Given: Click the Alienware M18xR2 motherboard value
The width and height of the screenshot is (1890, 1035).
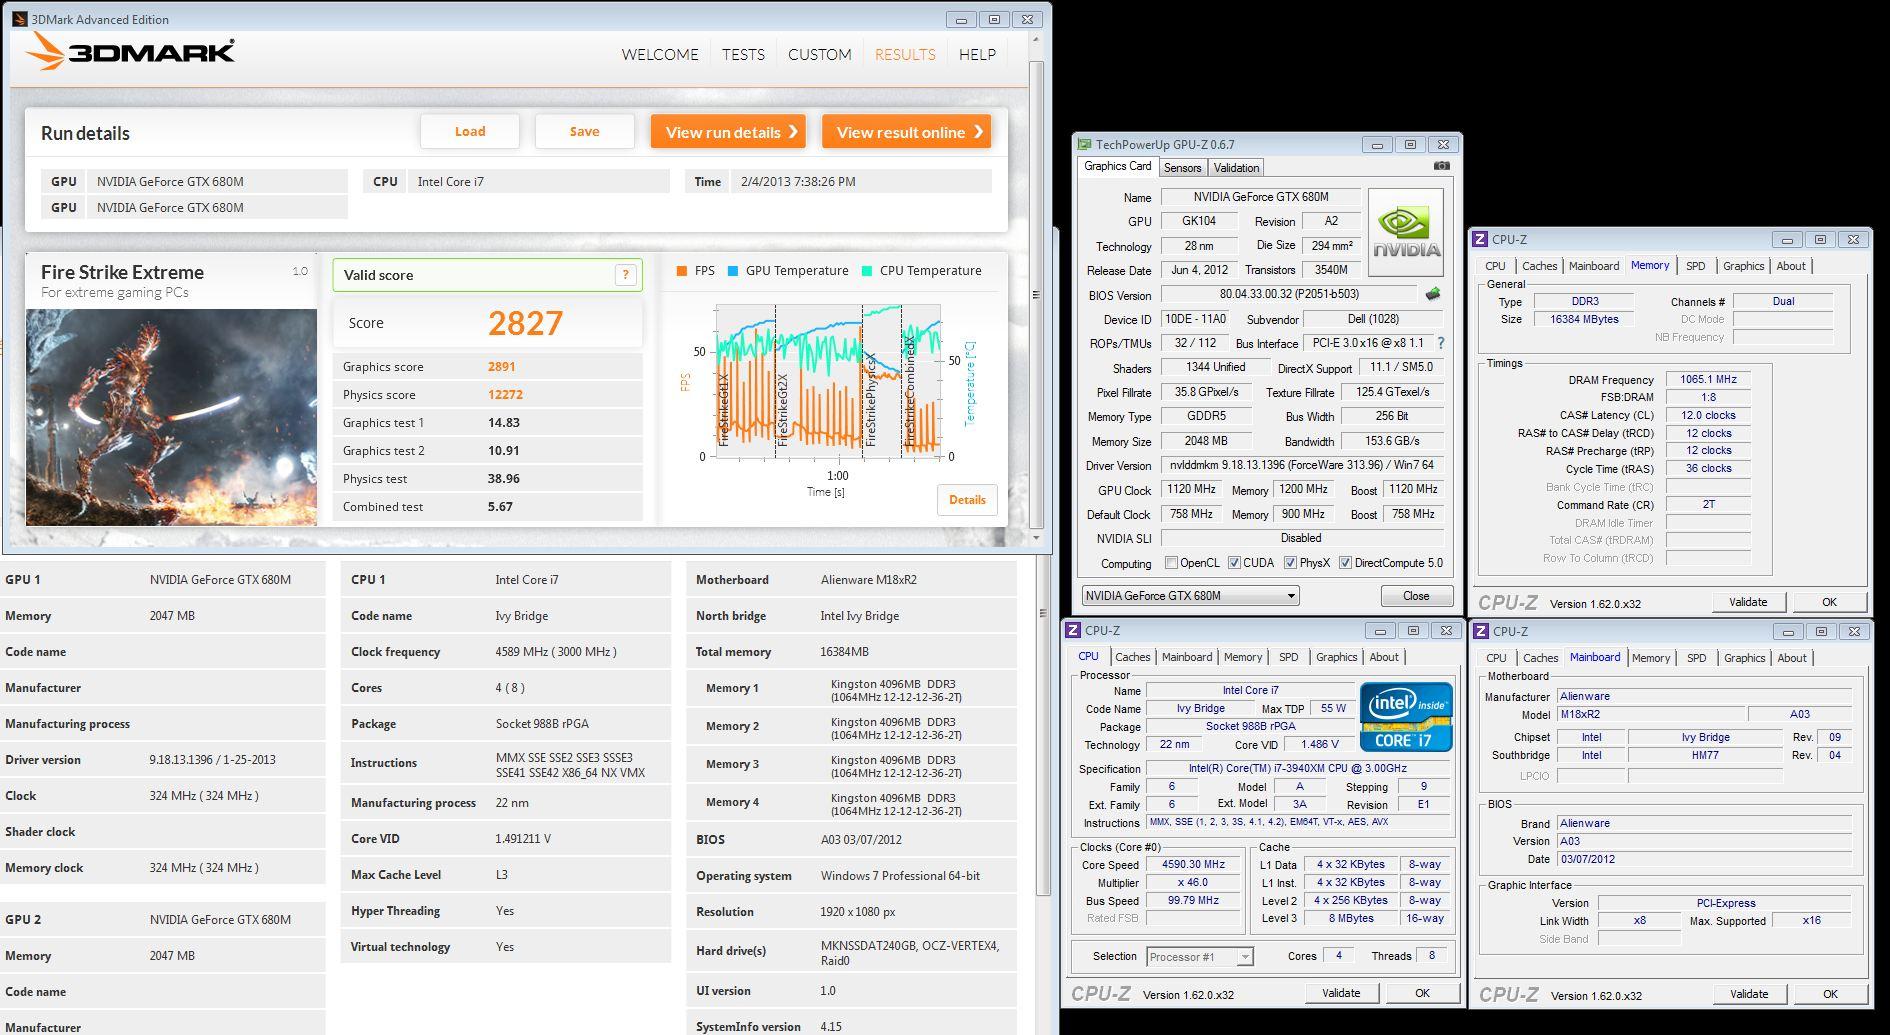Looking at the screenshot, I should [869, 580].
